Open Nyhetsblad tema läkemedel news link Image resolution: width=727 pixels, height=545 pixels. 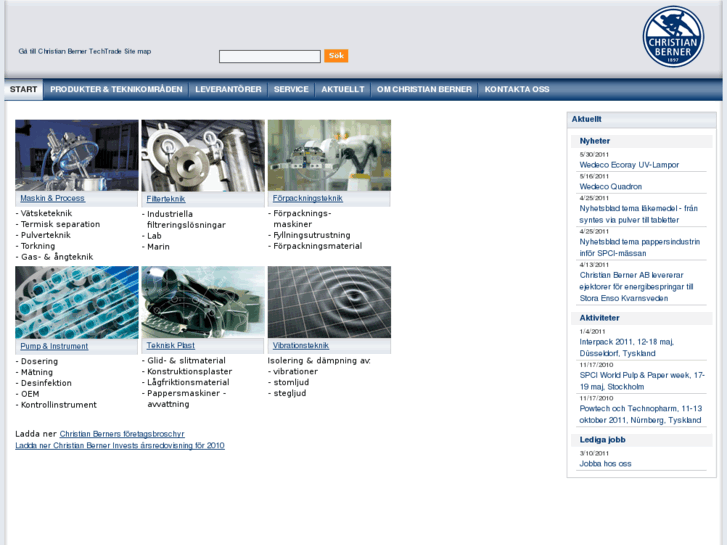tap(638, 214)
